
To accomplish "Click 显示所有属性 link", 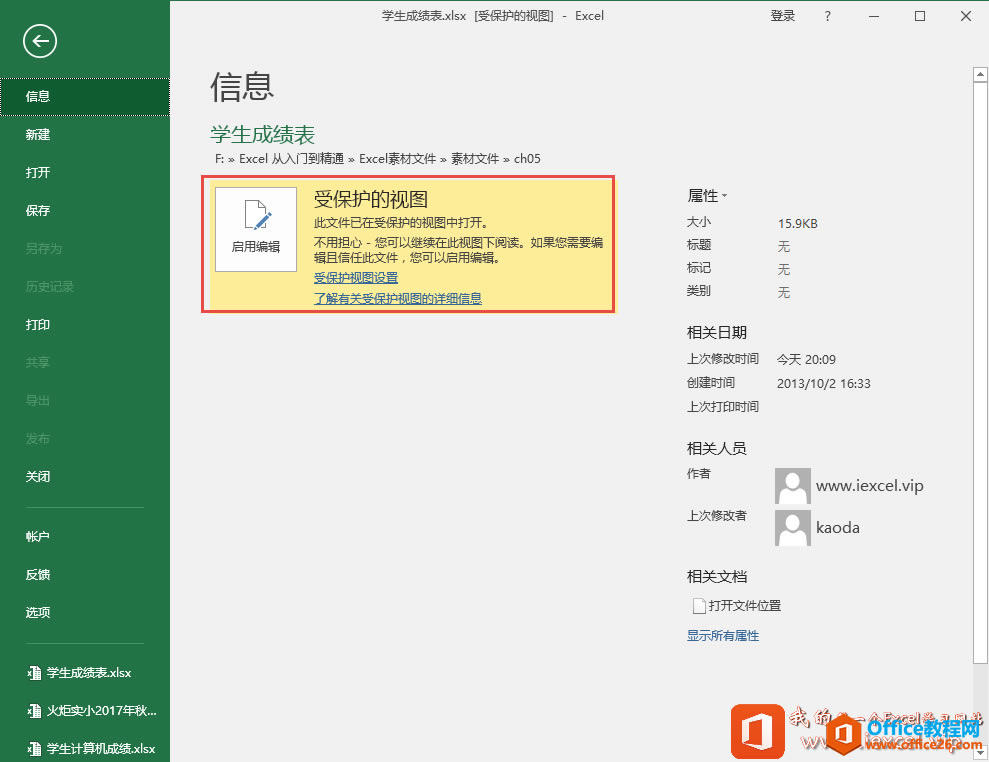I will [x=722, y=636].
